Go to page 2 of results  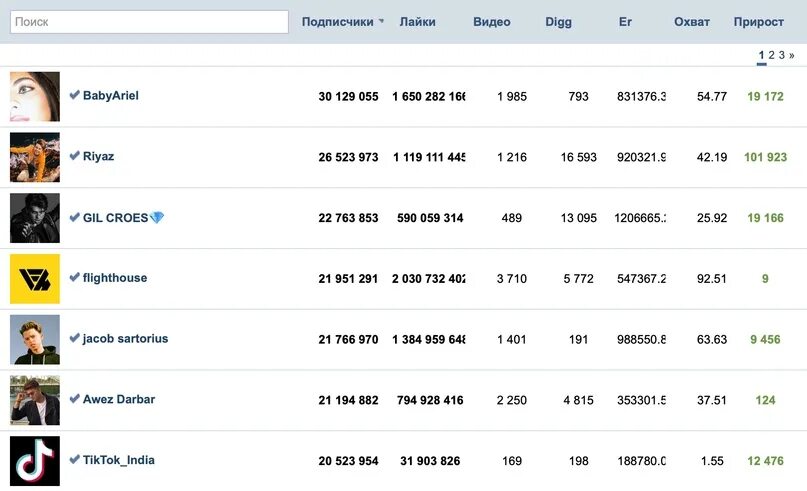pos(771,55)
